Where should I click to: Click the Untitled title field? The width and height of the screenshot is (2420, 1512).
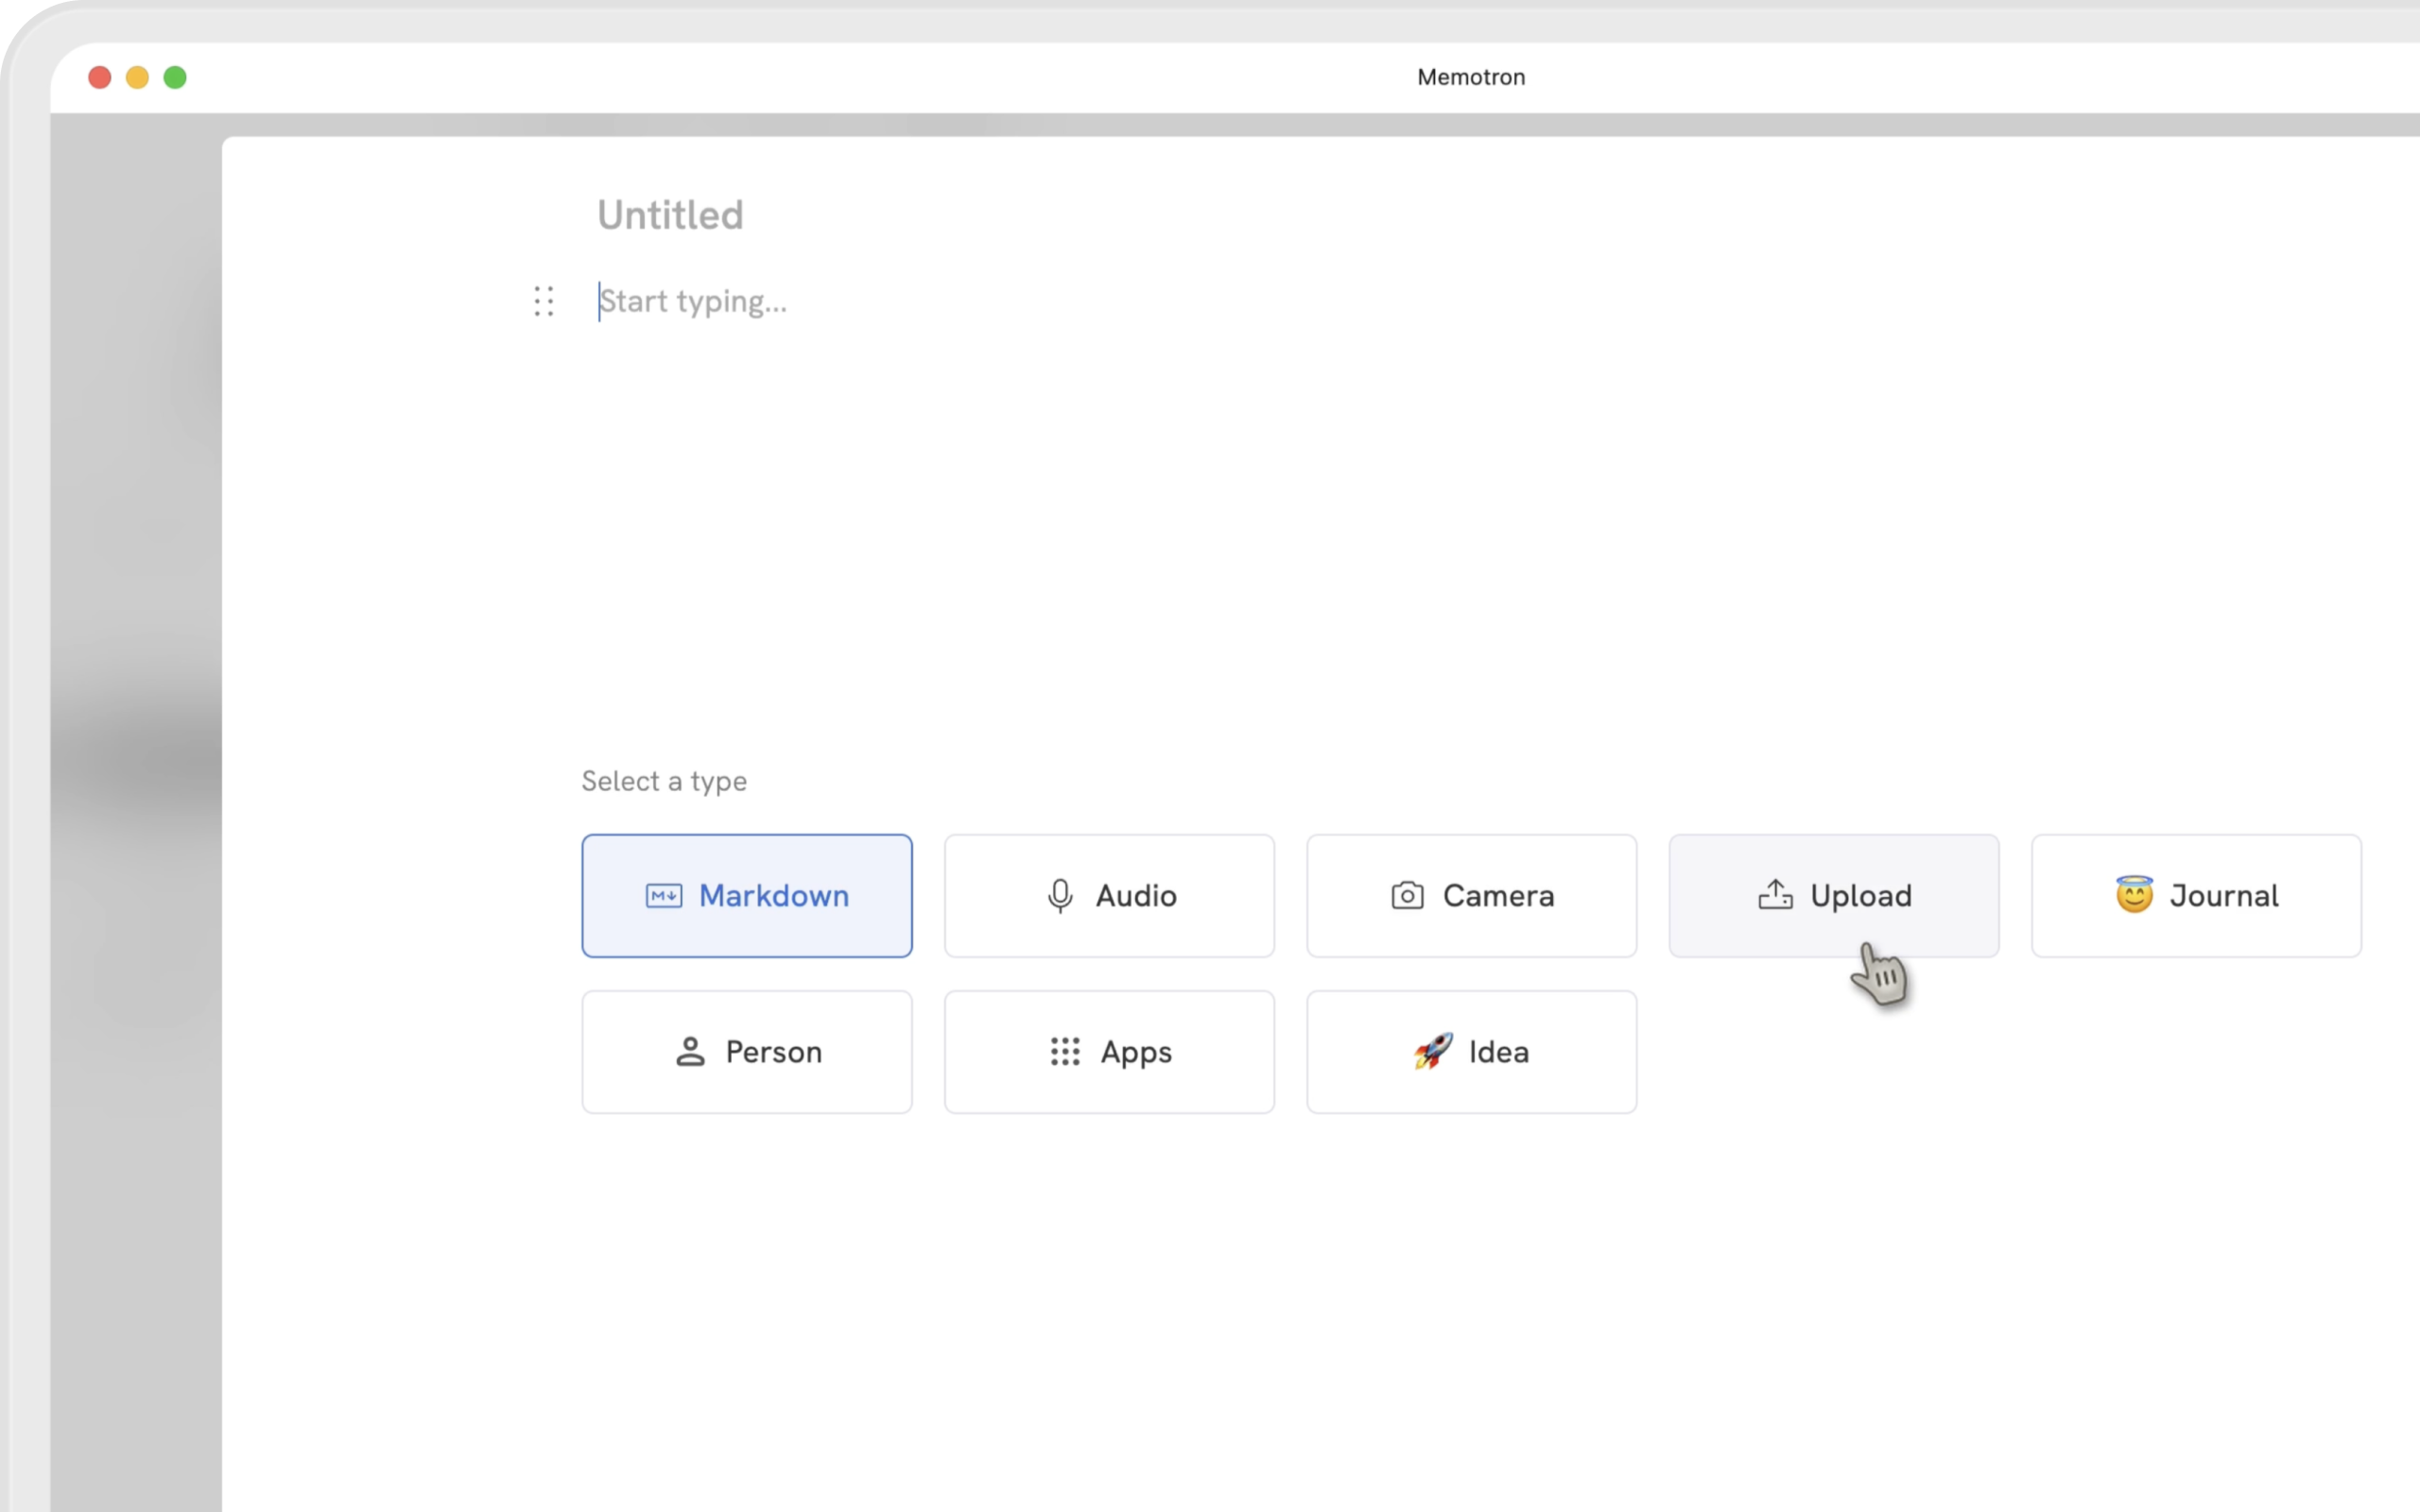pyautogui.click(x=671, y=215)
